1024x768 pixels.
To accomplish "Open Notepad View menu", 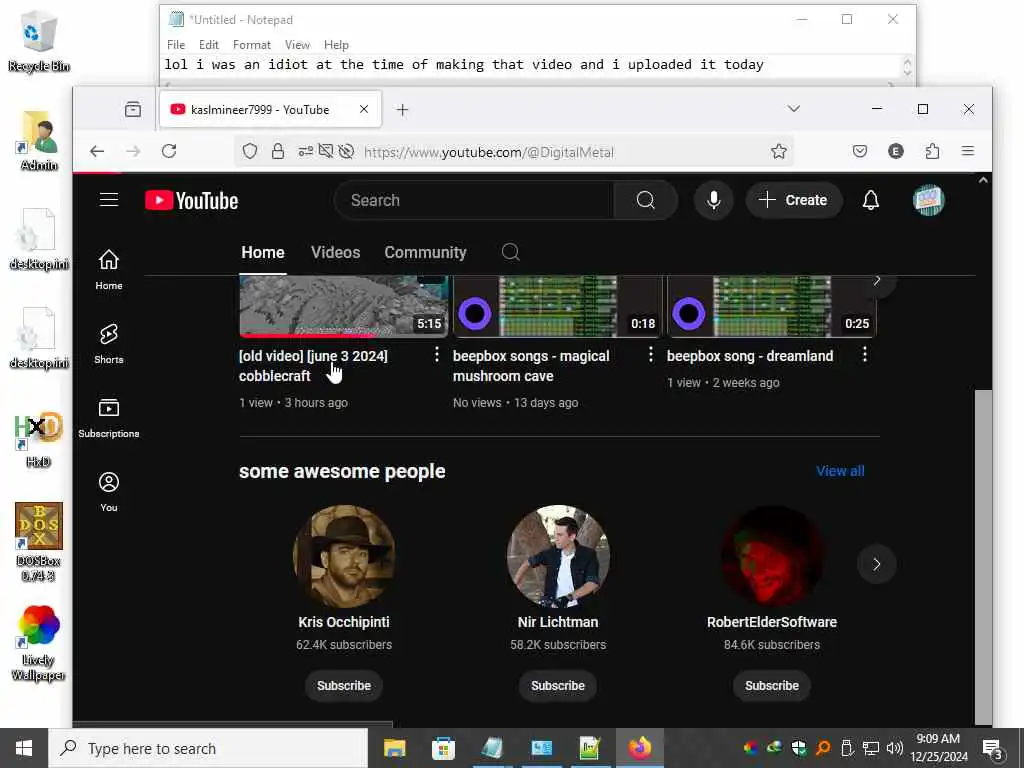I will coord(297,44).
